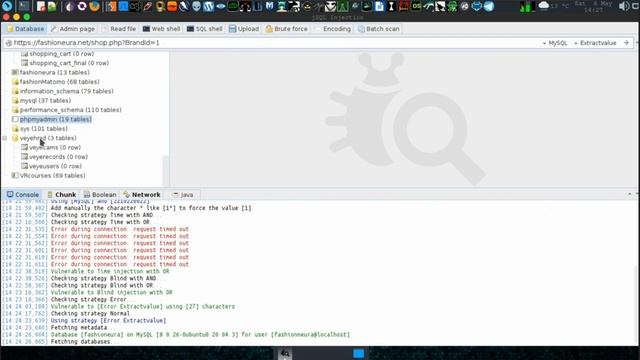640x360 pixels.
Task: Click the database icon next to fashioneura
Action: tap(15, 72)
